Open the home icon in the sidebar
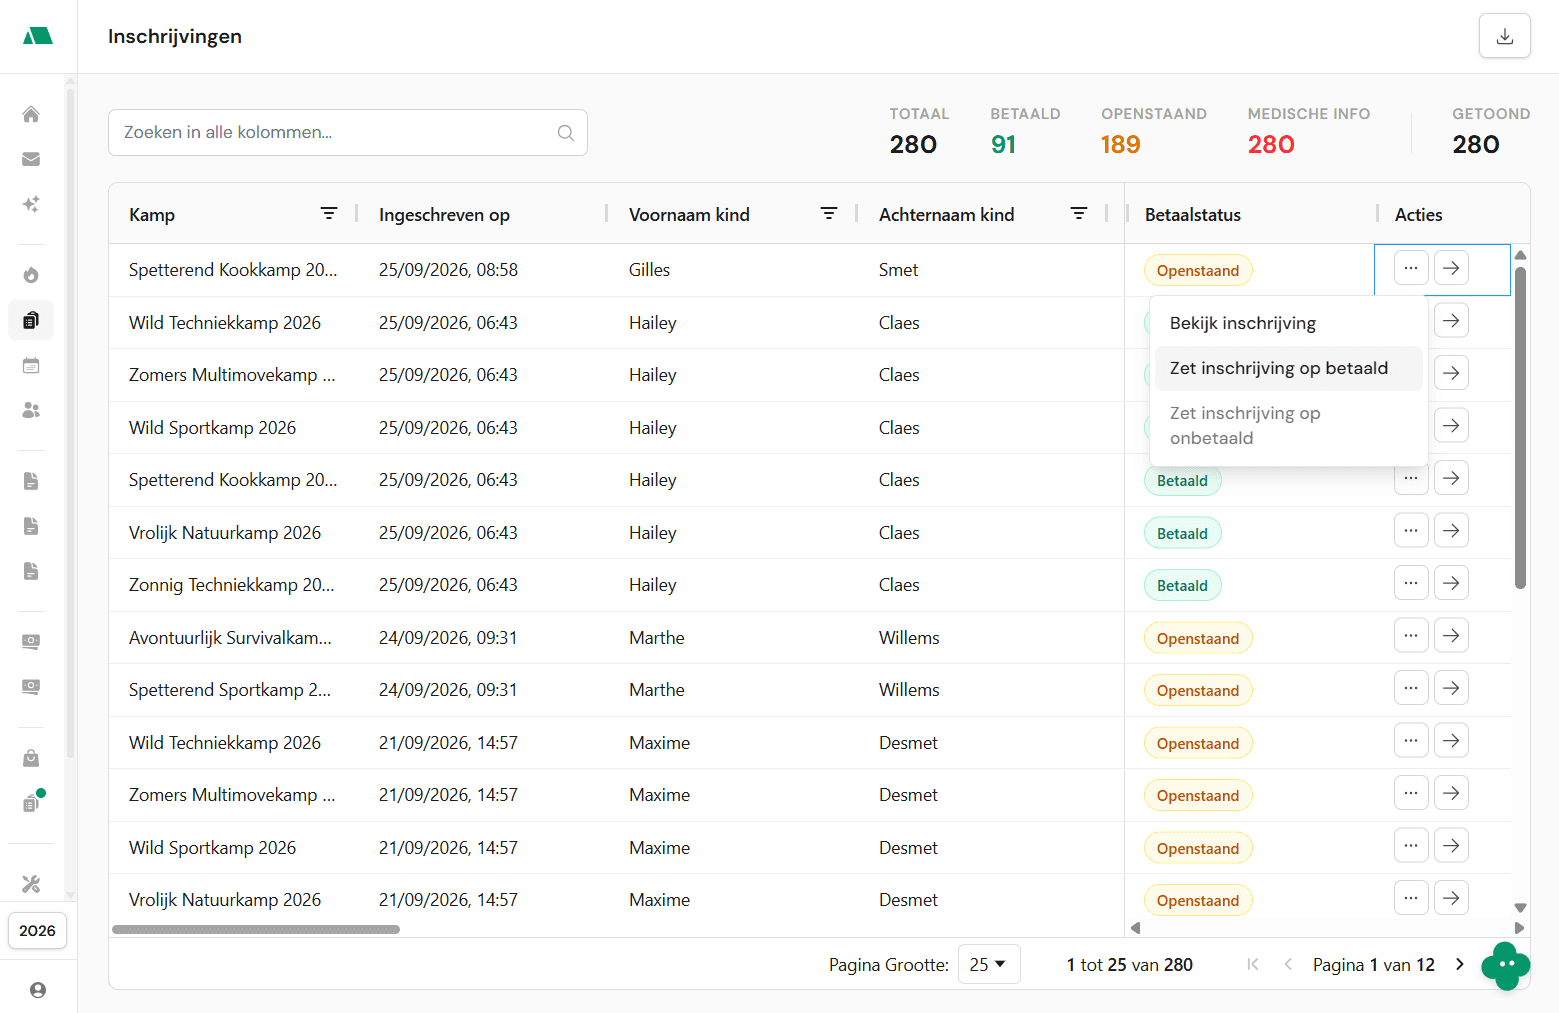Screen dimensions: 1559x1013 click(x=31, y=114)
